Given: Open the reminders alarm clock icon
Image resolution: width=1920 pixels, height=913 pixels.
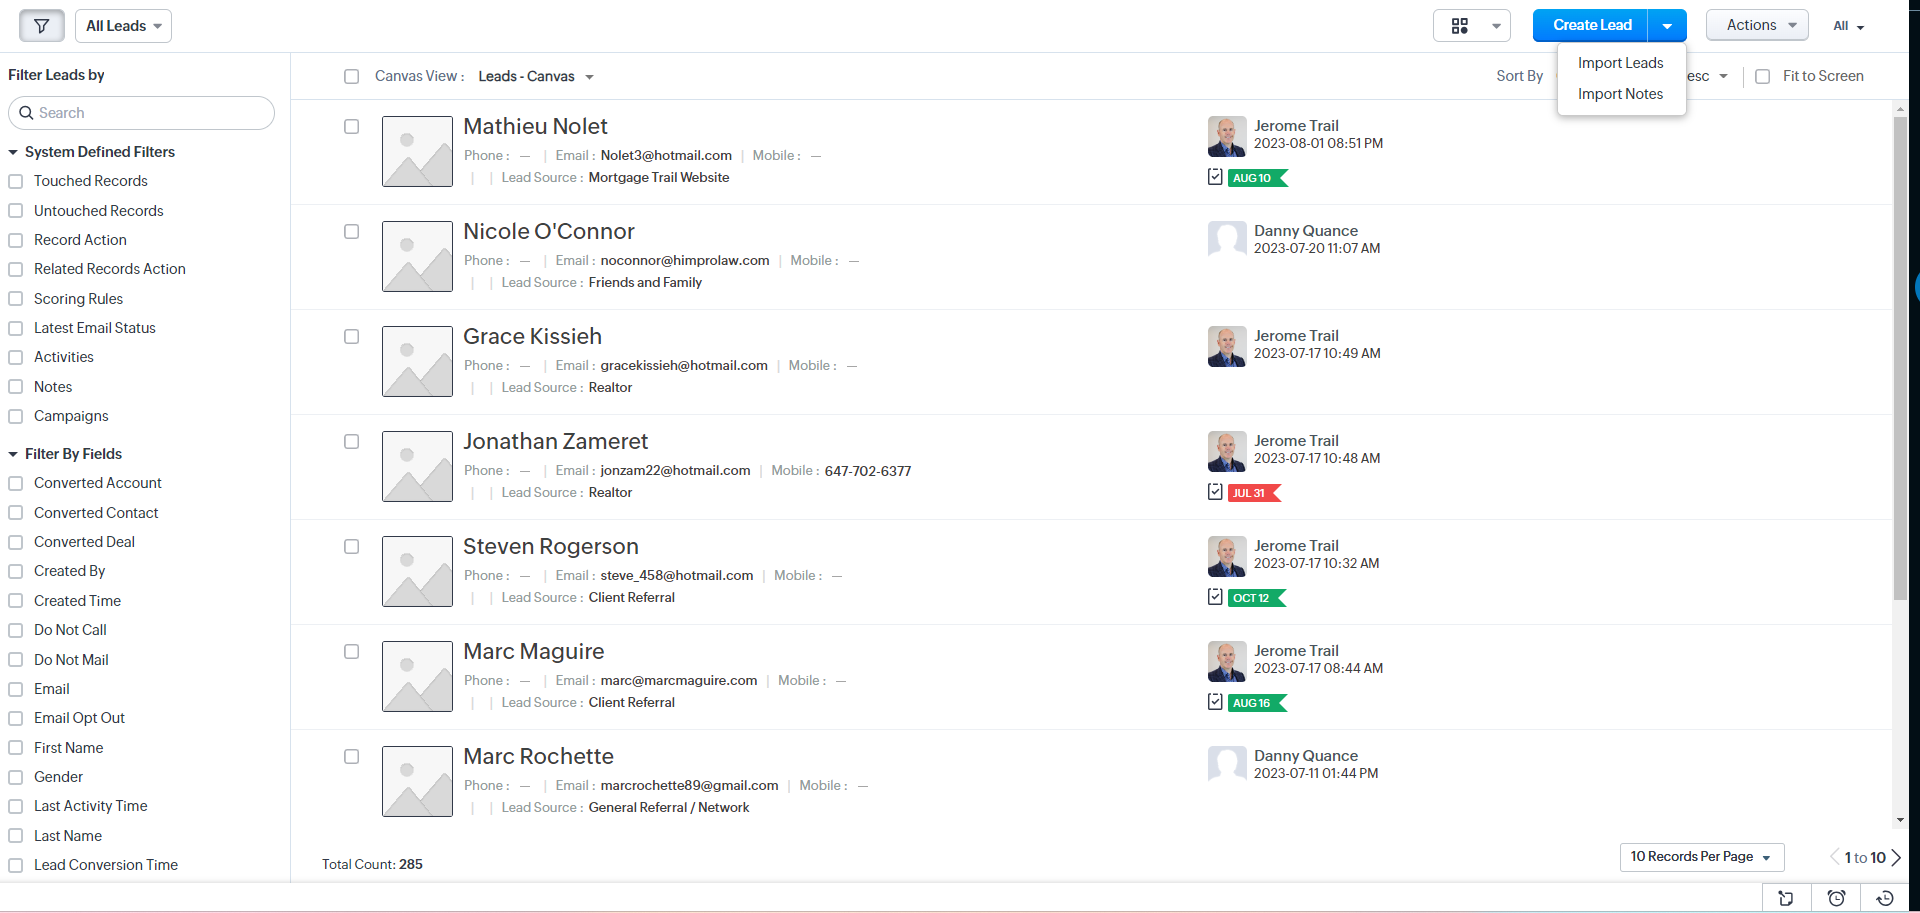Looking at the screenshot, I should click(x=1836, y=898).
